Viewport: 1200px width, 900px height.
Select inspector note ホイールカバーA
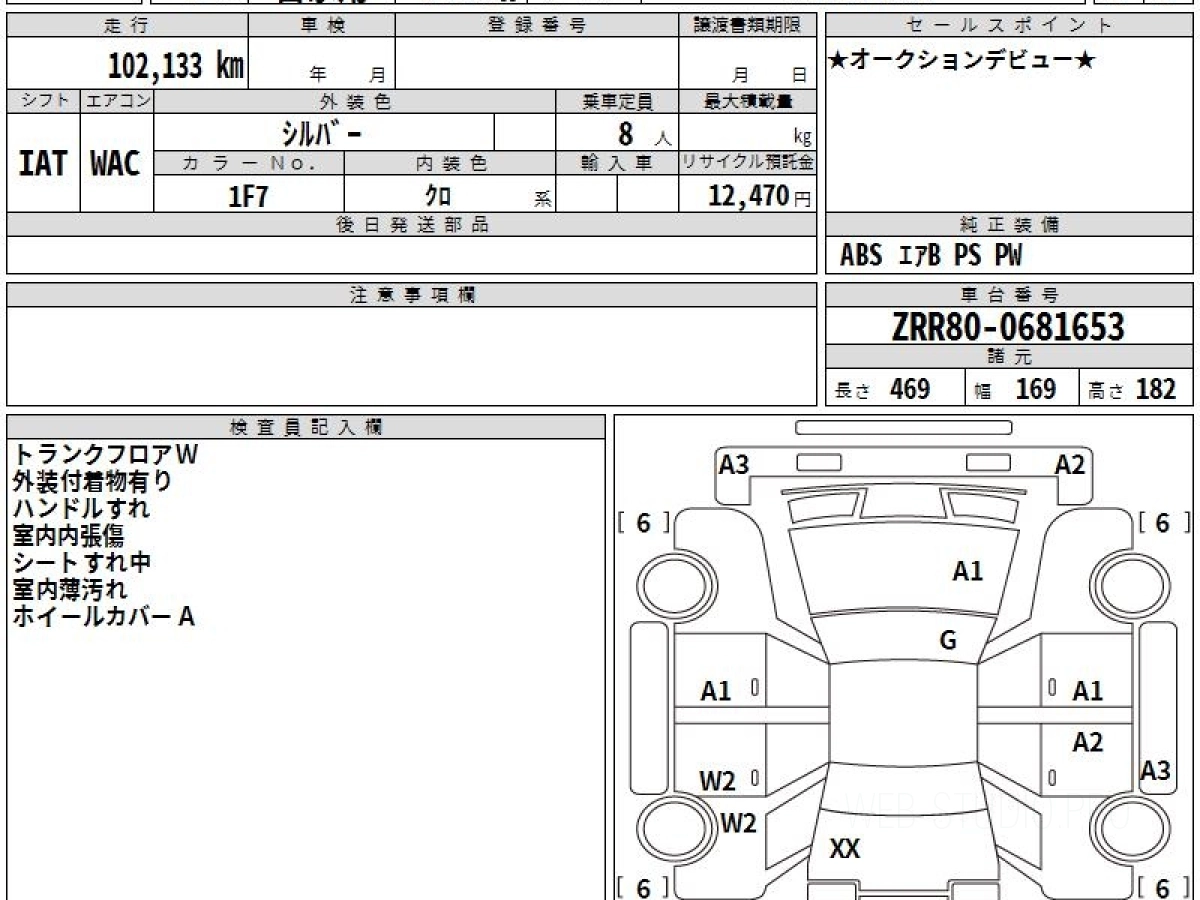click(x=103, y=616)
